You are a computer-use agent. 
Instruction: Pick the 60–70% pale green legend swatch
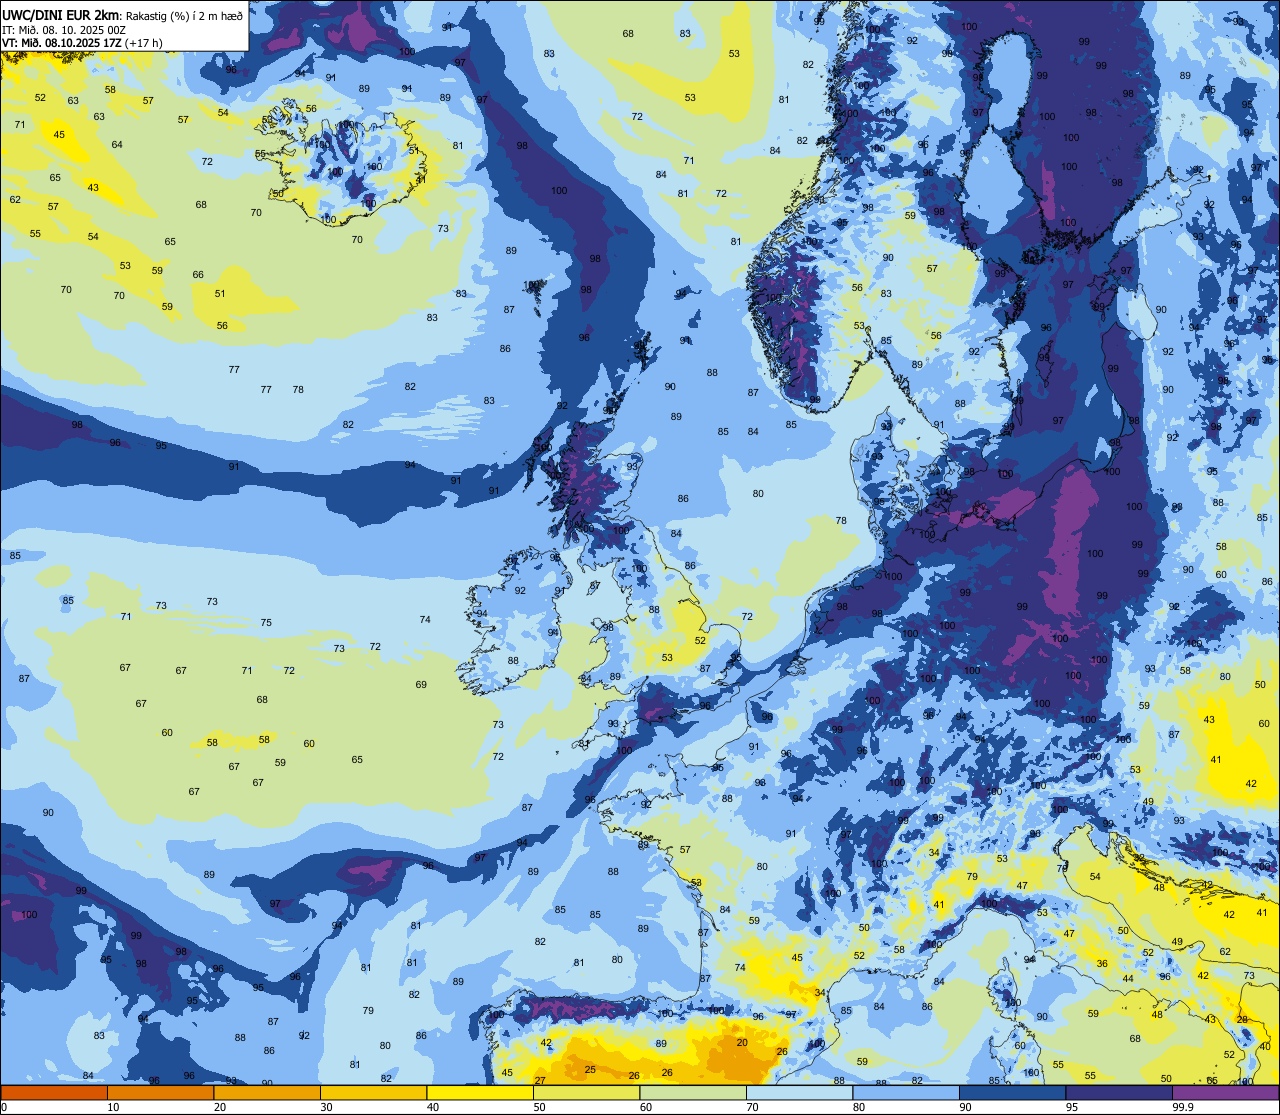pos(693,1092)
